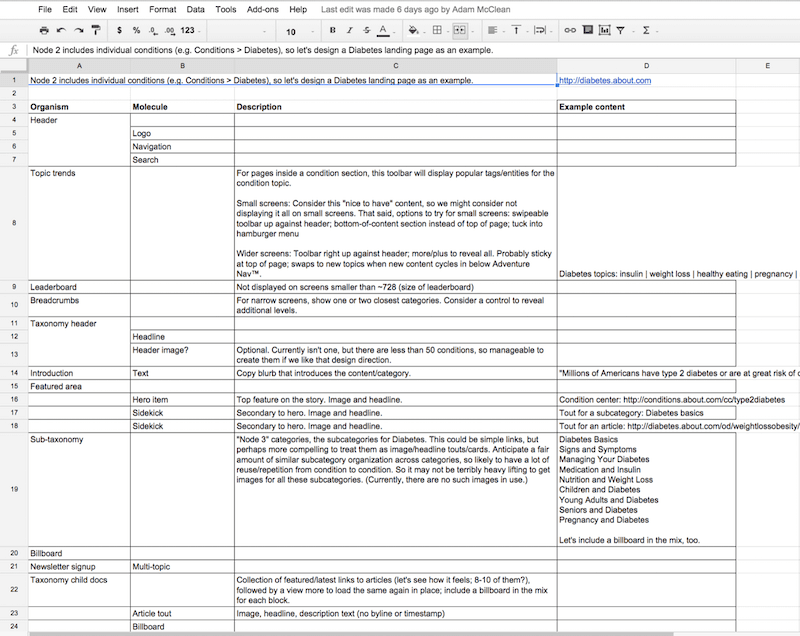Format selection as currency
This screenshot has width=800, height=636.
(119, 31)
